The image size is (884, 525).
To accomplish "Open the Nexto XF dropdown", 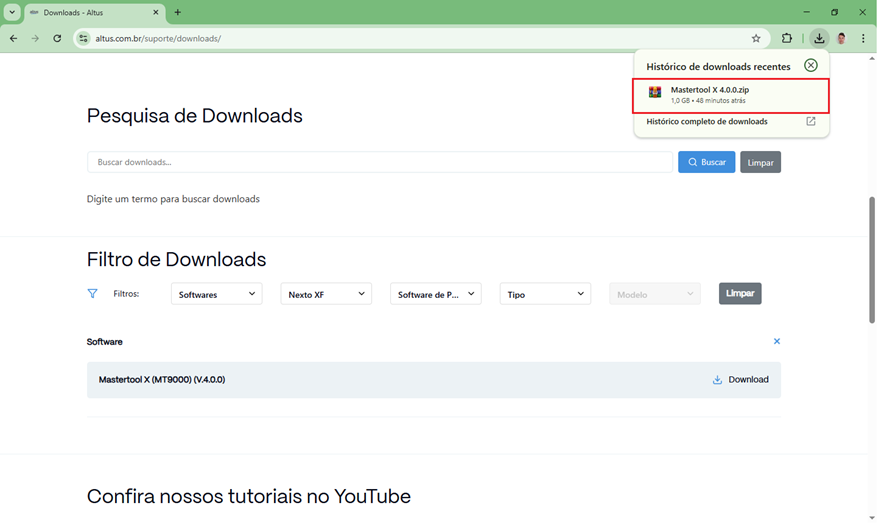I will [x=326, y=294].
